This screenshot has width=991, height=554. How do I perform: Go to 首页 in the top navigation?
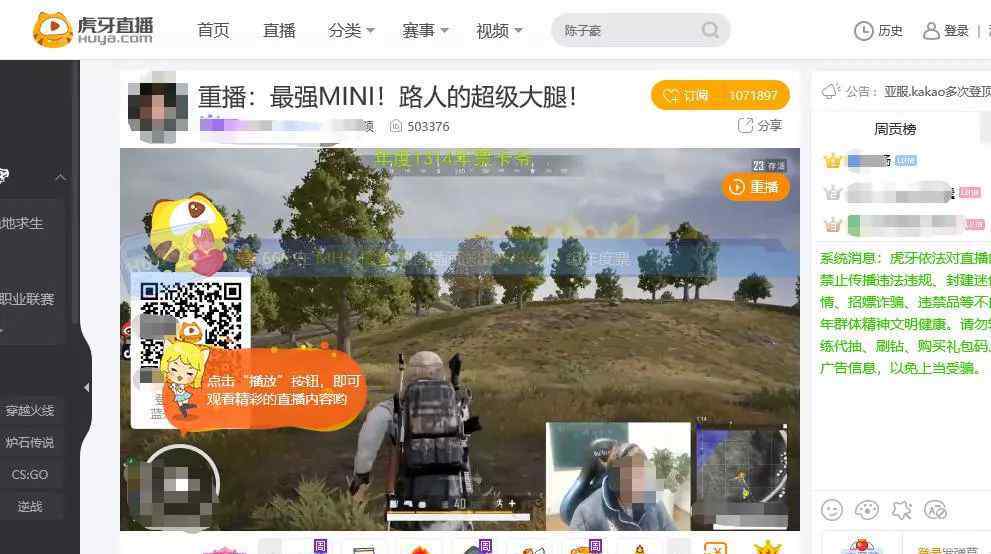[x=213, y=30]
